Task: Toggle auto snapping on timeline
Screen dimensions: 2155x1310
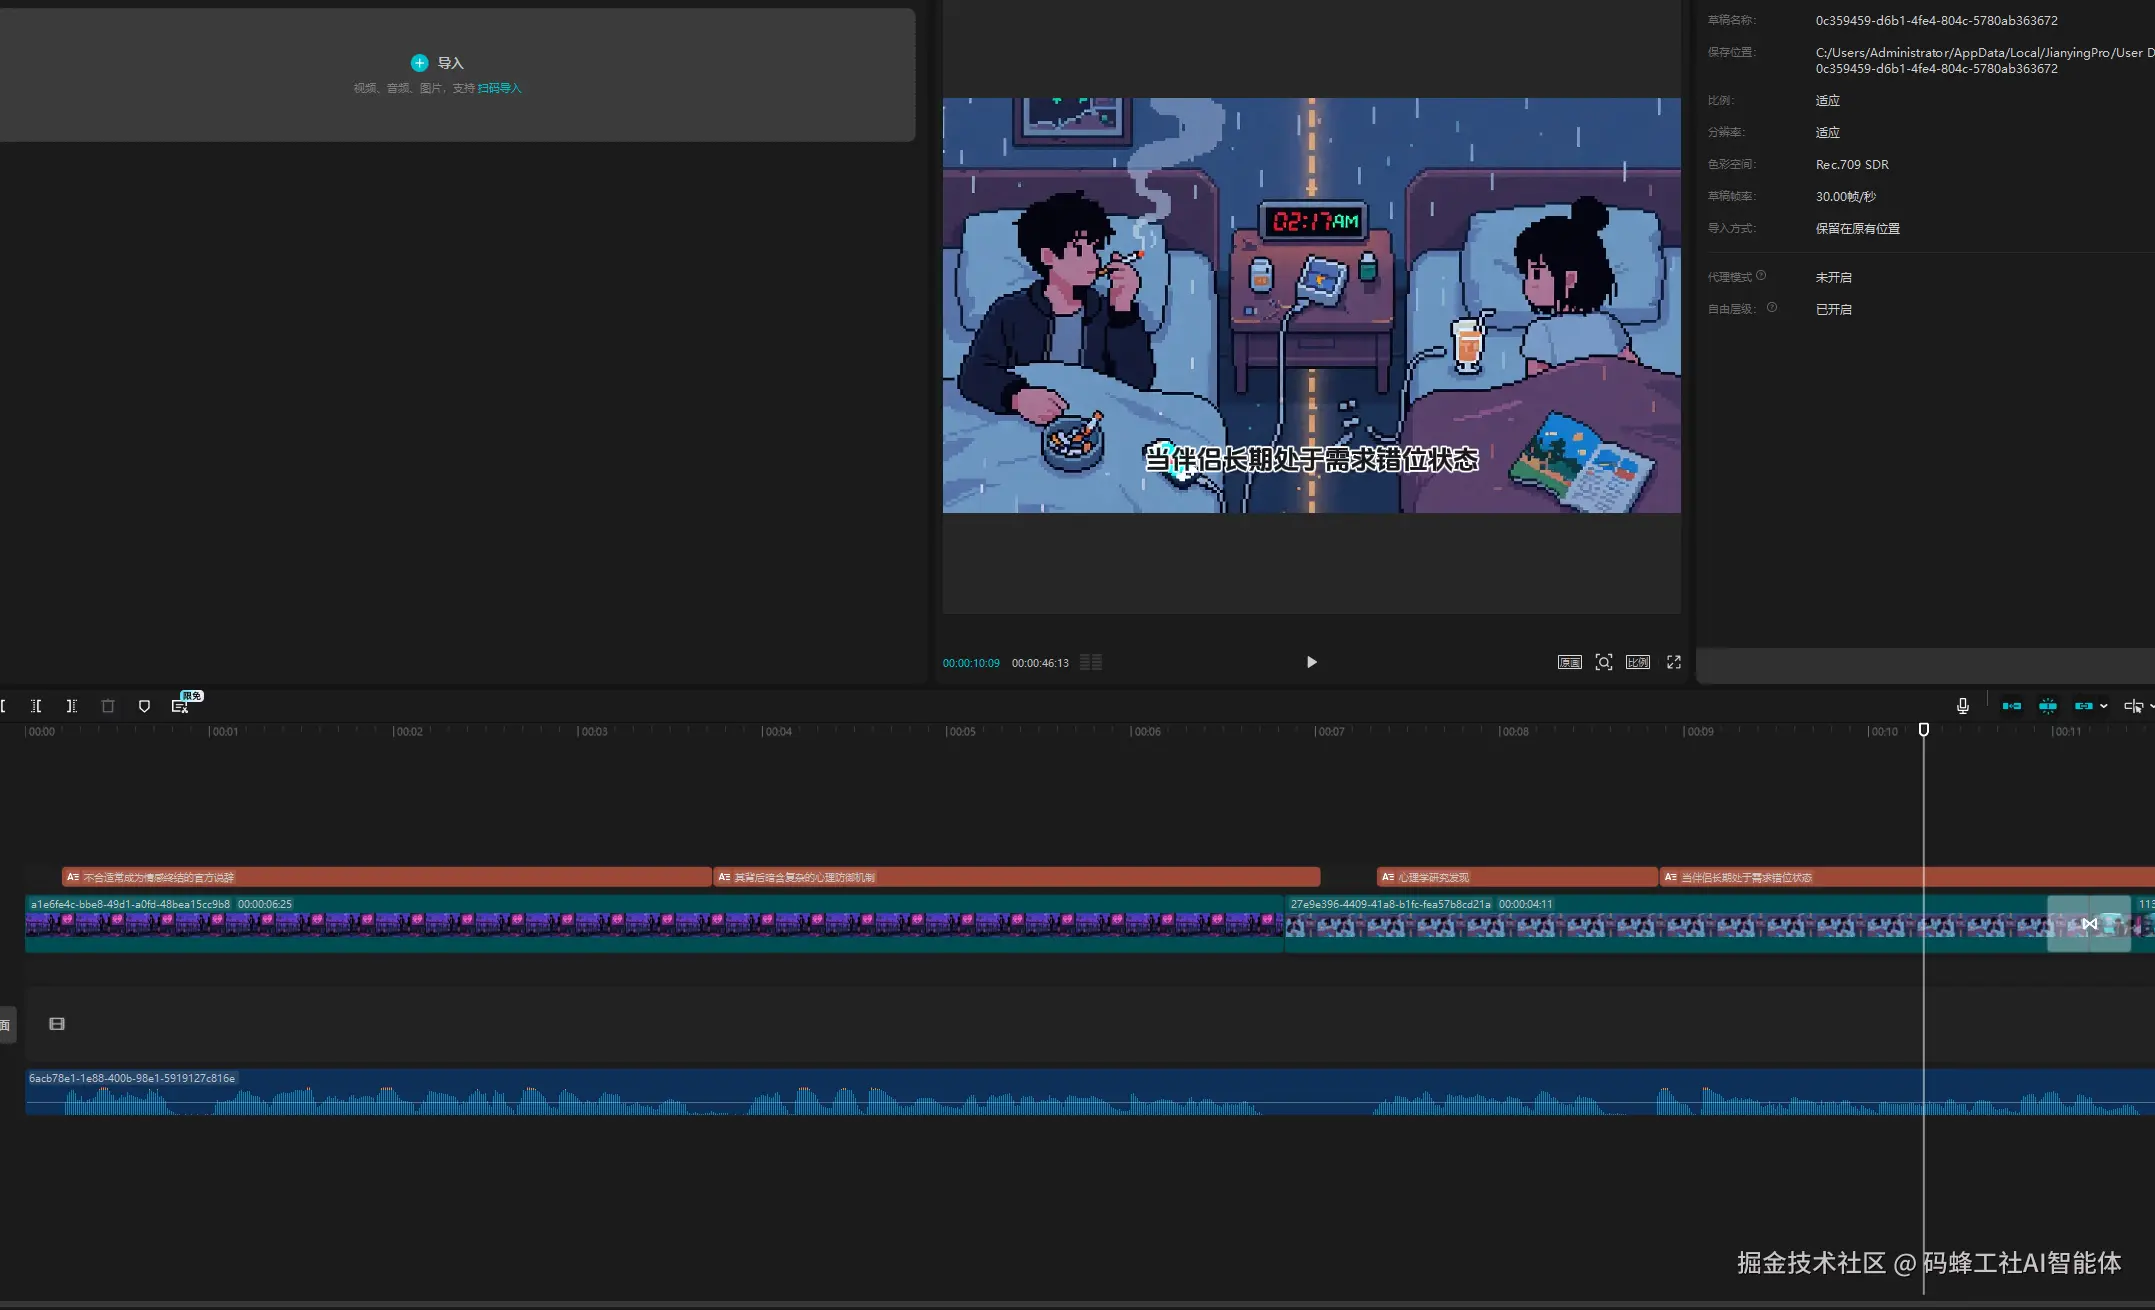Action: click(x=2047, y=706)
